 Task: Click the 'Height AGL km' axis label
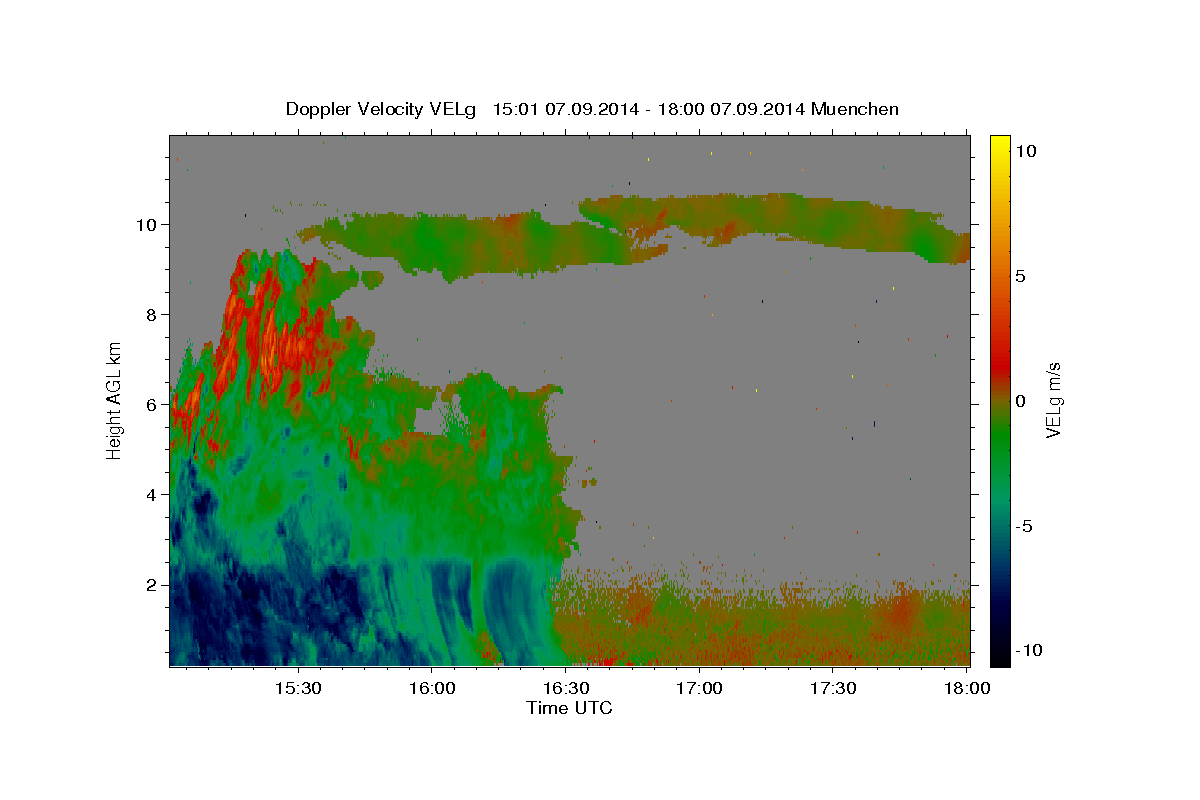click(x=114, y=400)
